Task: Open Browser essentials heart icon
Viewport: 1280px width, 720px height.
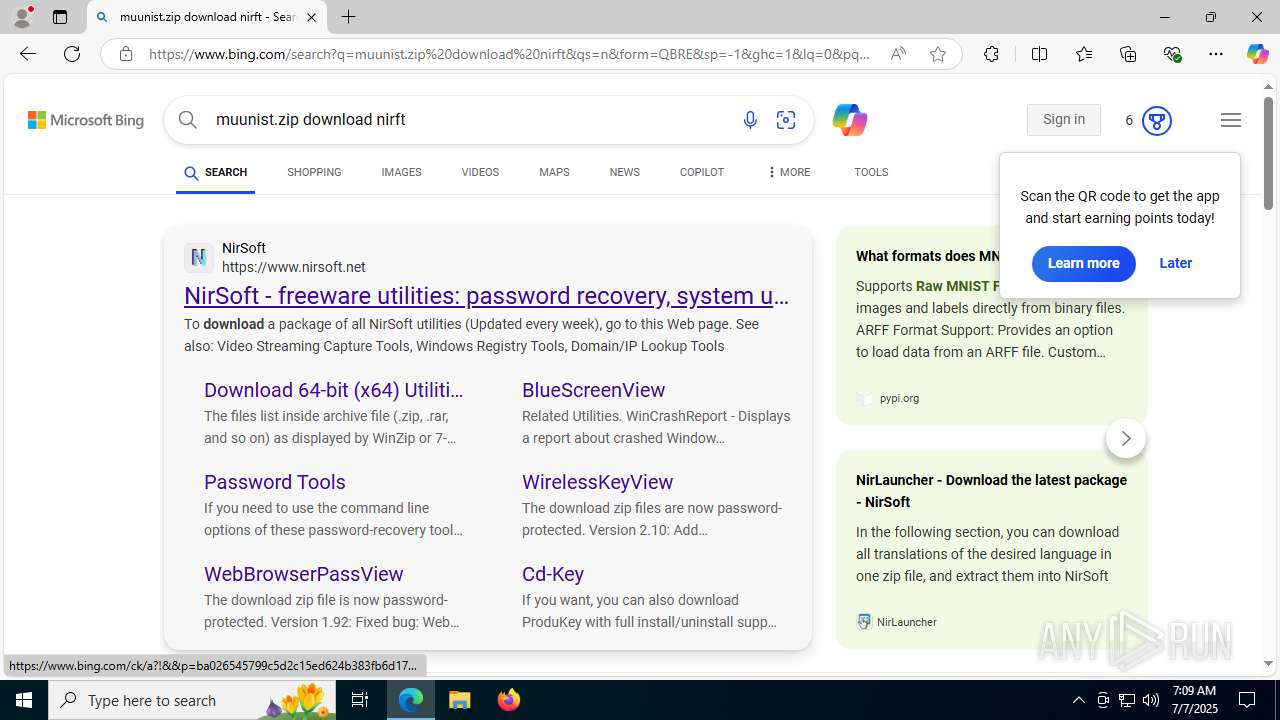Action: tap(1172, 54)
